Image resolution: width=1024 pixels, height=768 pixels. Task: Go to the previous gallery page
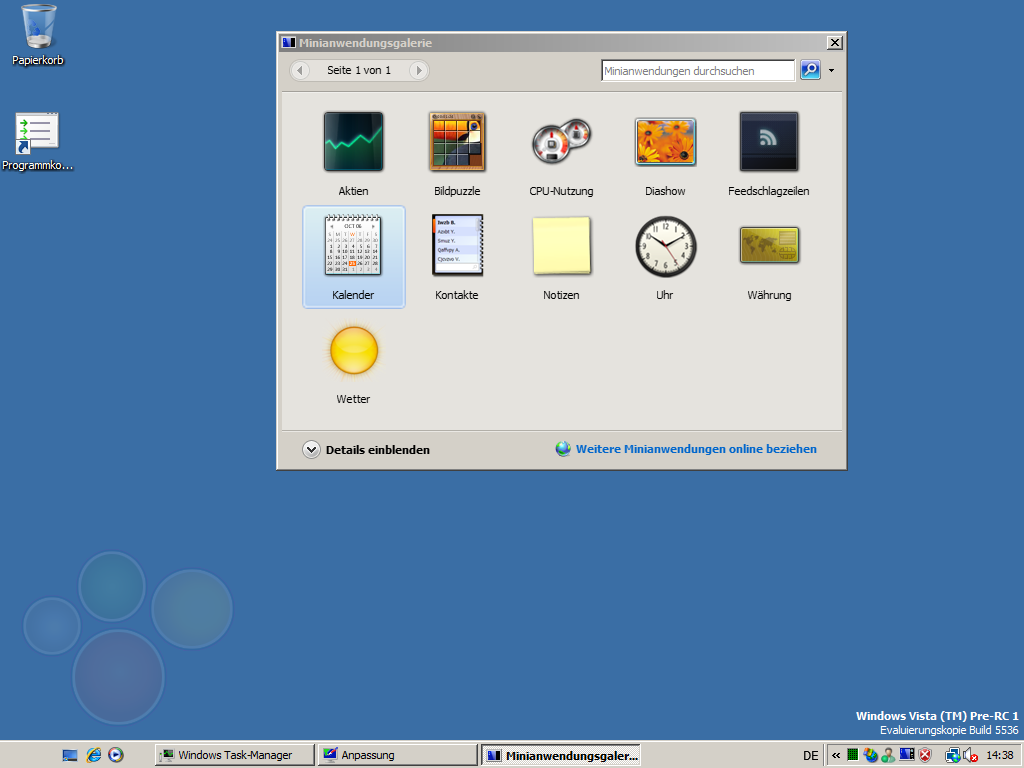pos(300,70)
